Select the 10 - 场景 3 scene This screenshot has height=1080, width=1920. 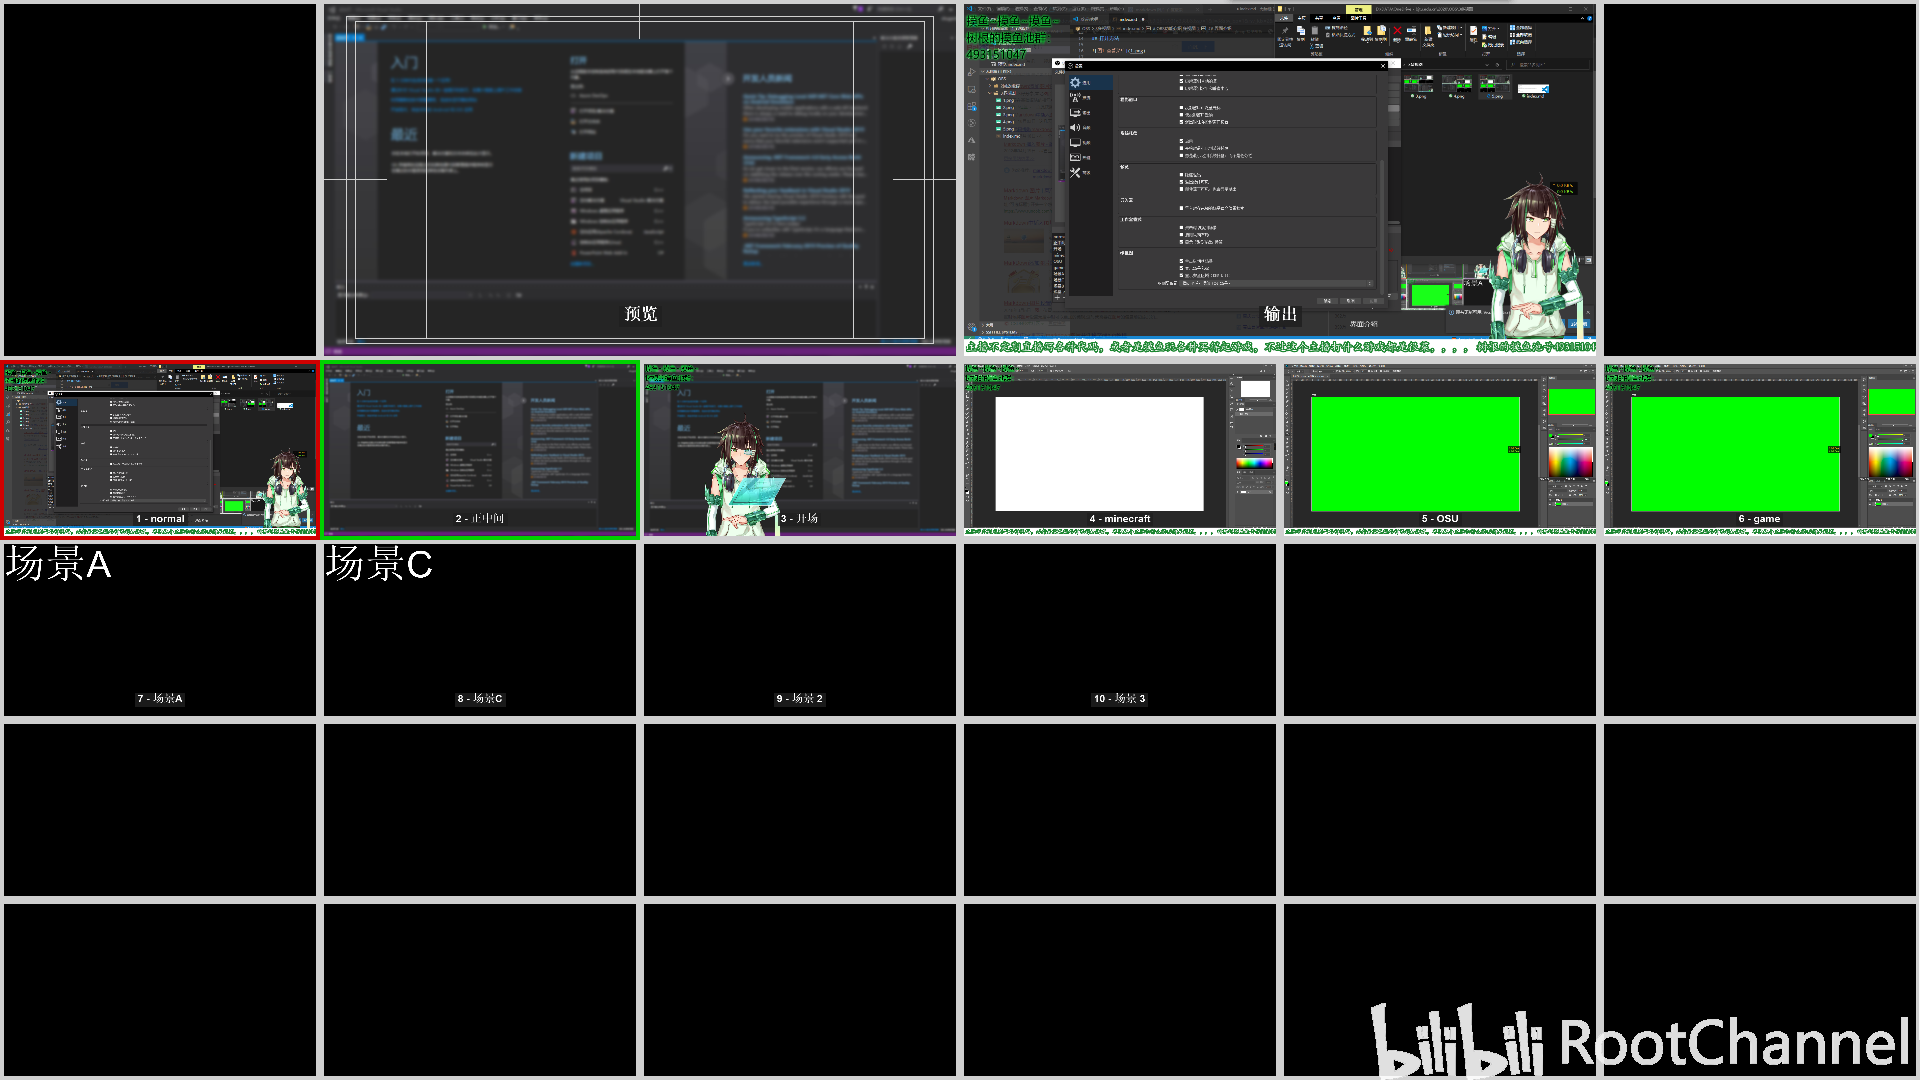(x=1120, y=630)
